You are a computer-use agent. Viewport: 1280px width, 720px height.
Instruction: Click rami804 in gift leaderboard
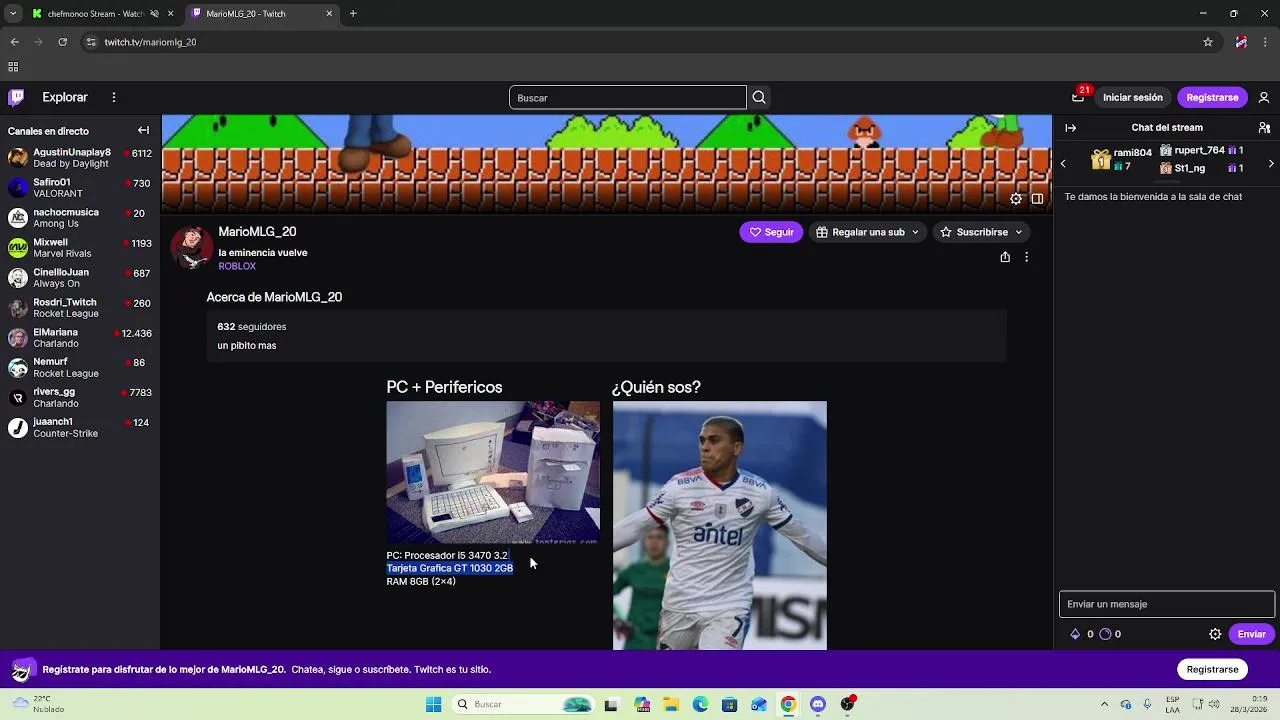click(x=1132, y=153)
